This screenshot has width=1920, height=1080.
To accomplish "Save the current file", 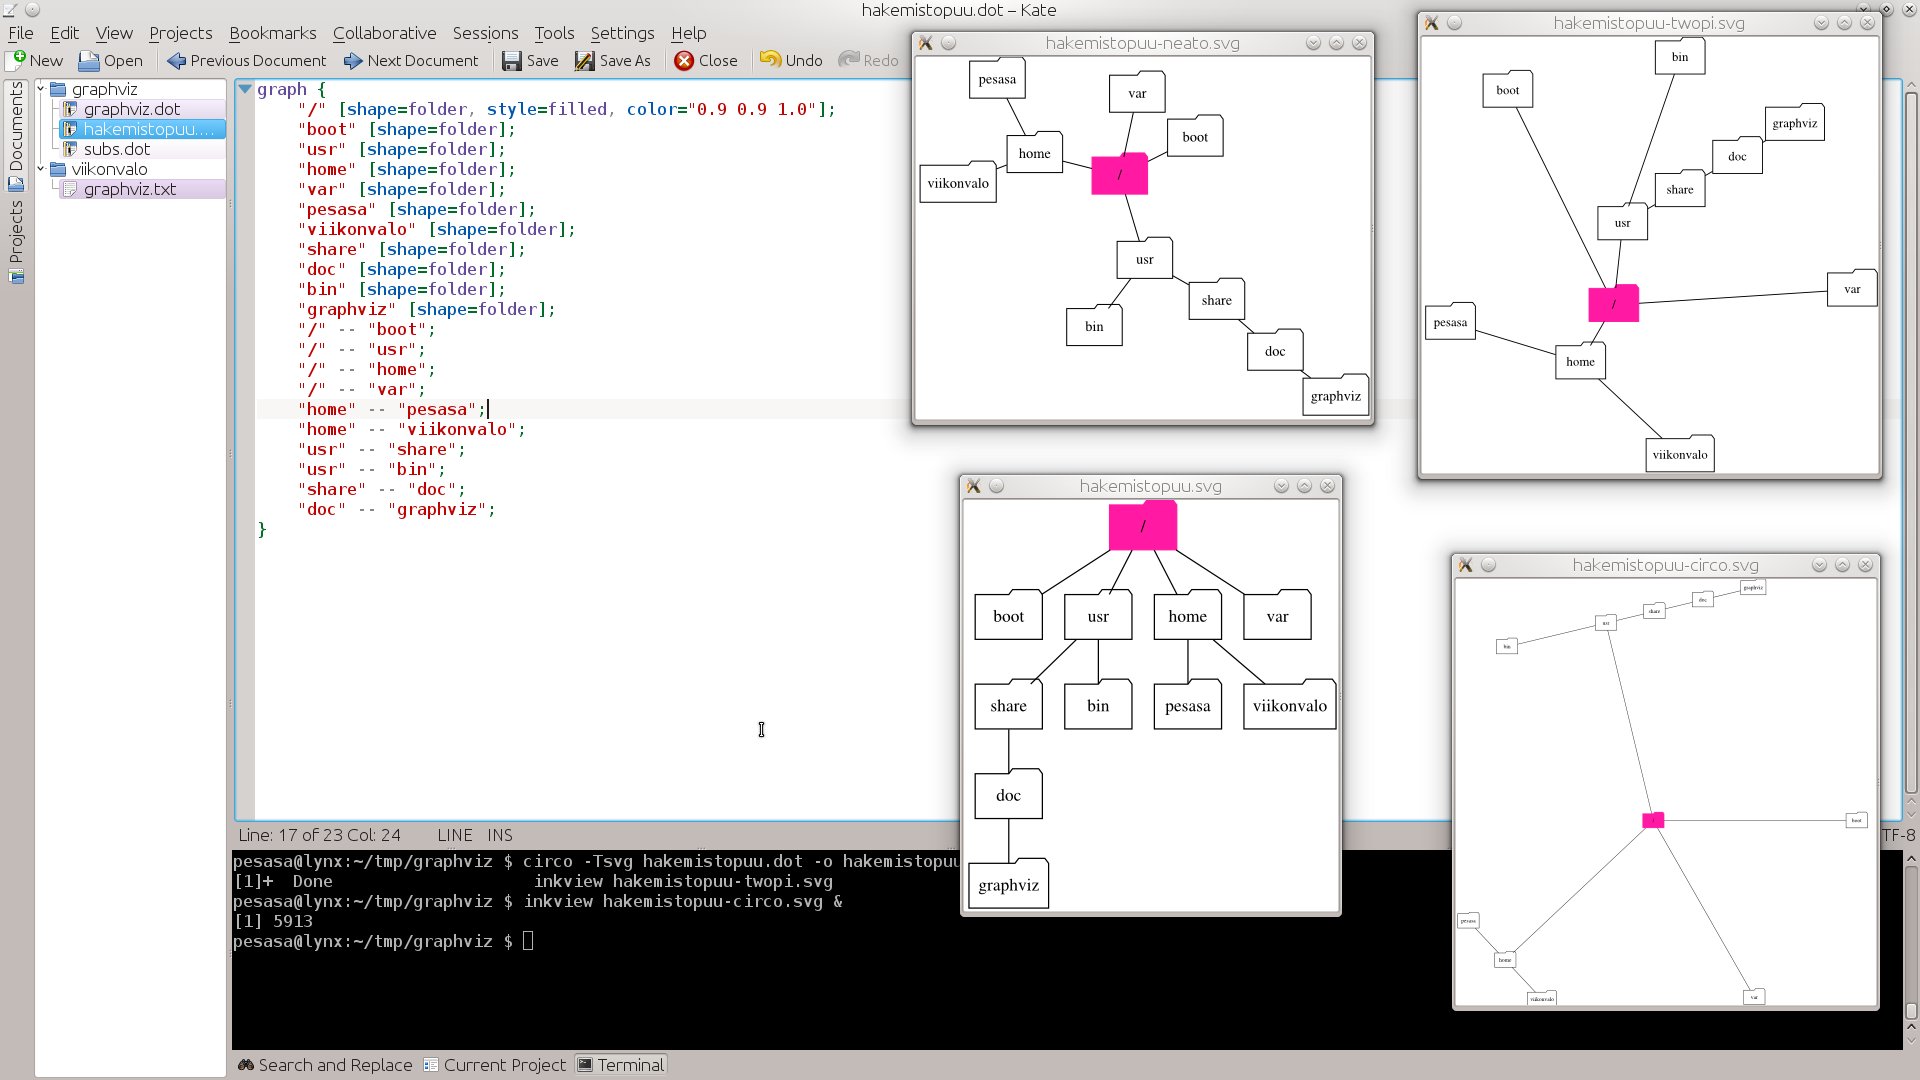I will tap(530, 60).
